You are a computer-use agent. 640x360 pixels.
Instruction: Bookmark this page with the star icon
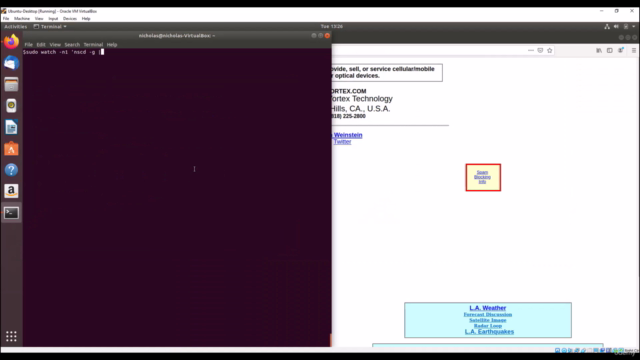549,50
